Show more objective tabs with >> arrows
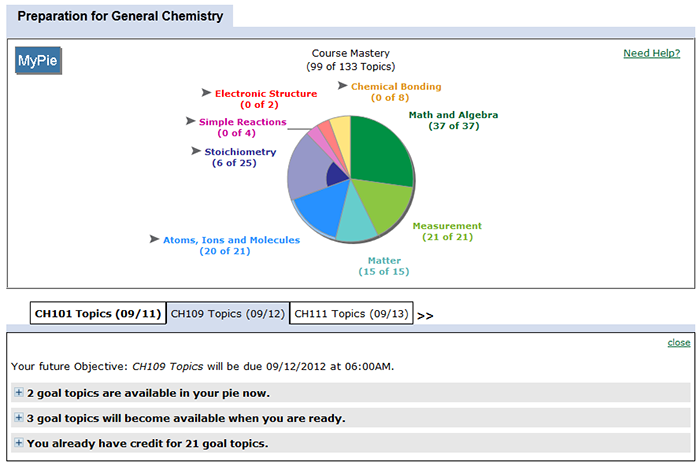Image resolution: width=700 pixels, height=466 pixels. 425,315
